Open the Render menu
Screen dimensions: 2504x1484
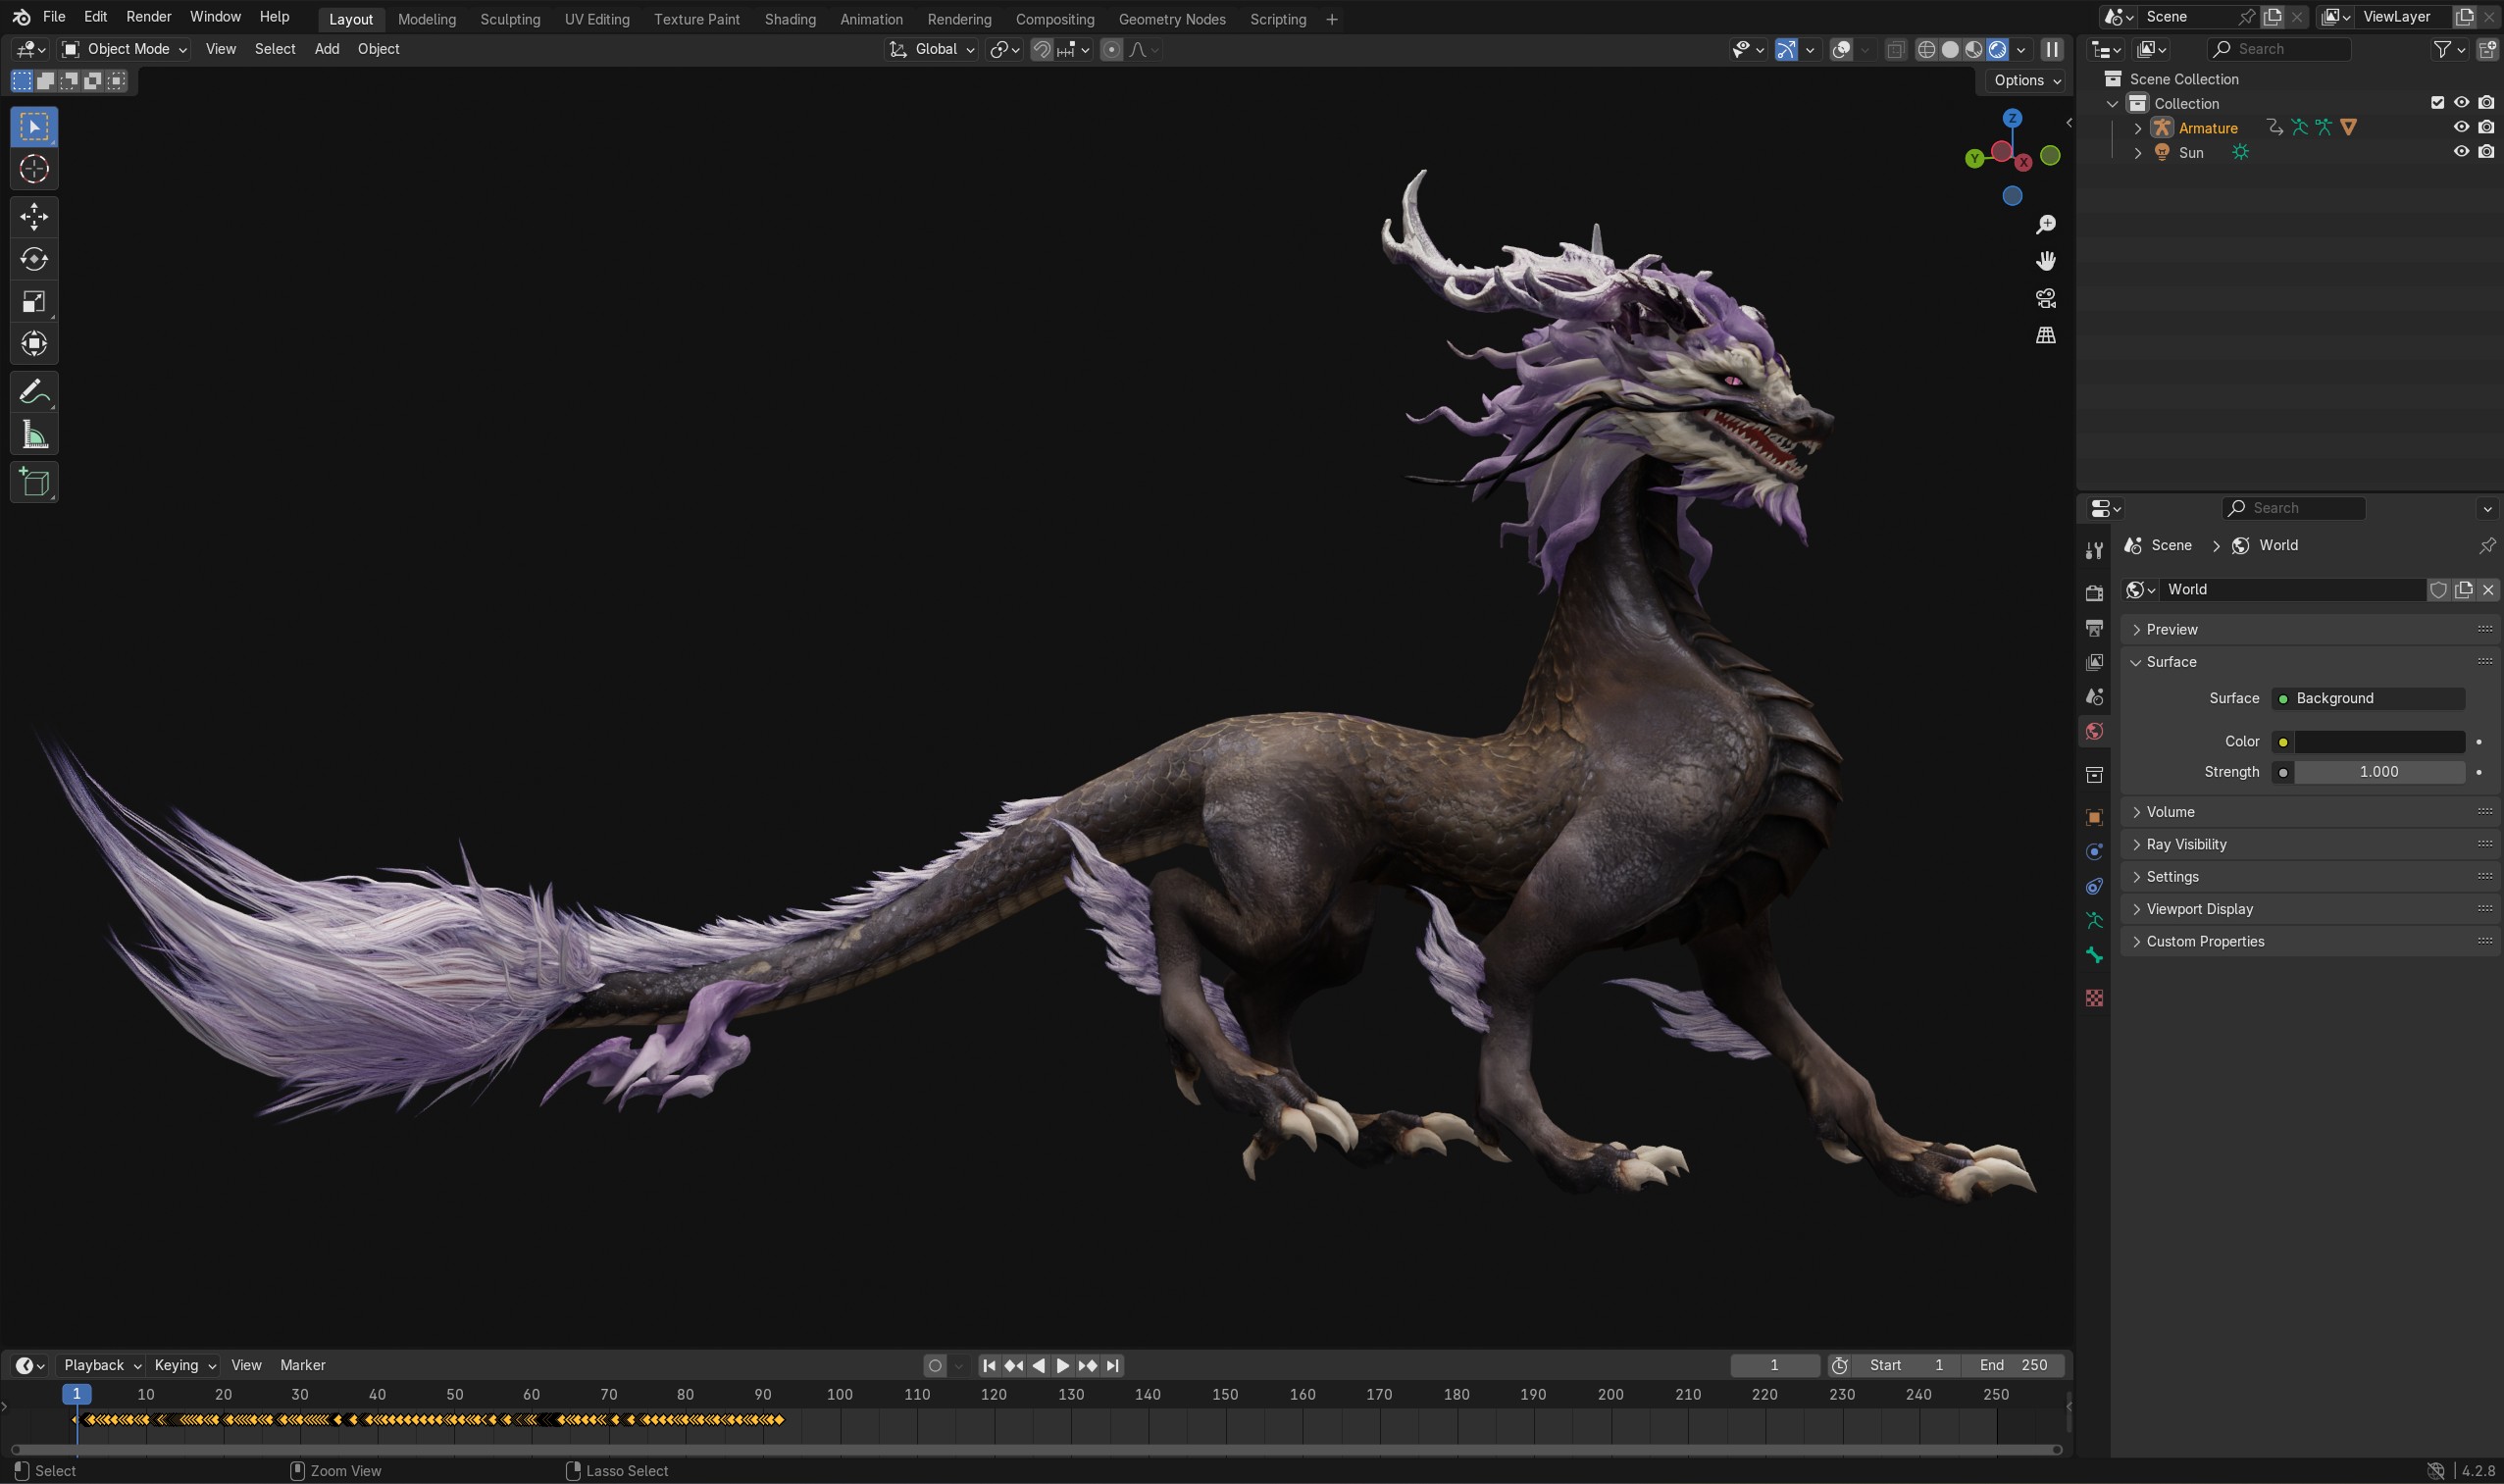[x=148, y=17]
